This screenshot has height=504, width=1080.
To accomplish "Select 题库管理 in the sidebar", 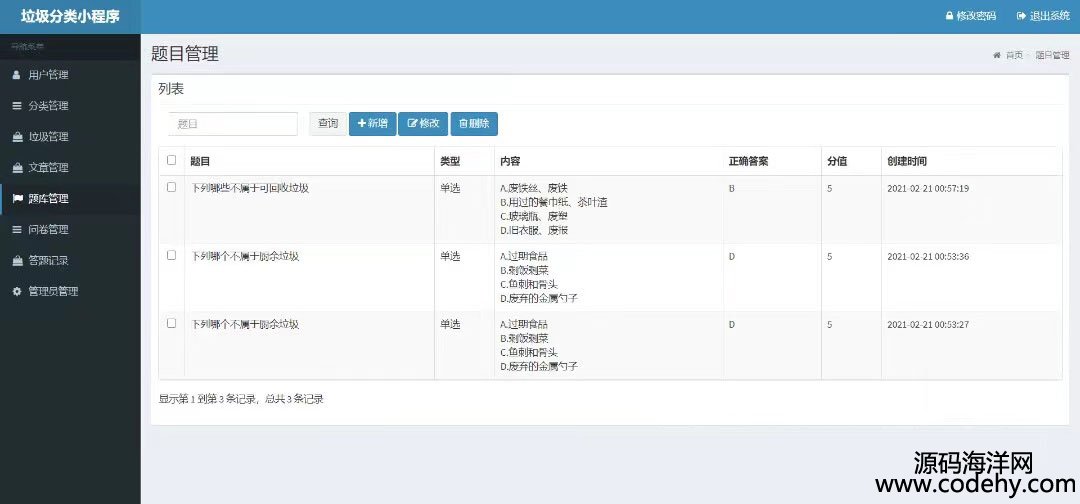I will pyautogui.click(x=70, y=198).
